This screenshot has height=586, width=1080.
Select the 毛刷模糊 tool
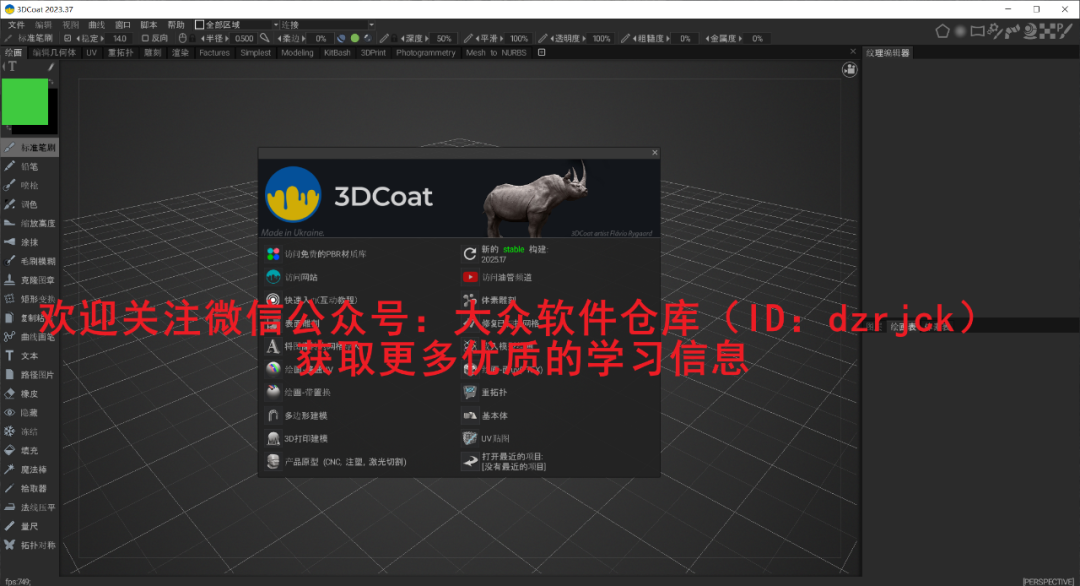[x=29, y=261]
